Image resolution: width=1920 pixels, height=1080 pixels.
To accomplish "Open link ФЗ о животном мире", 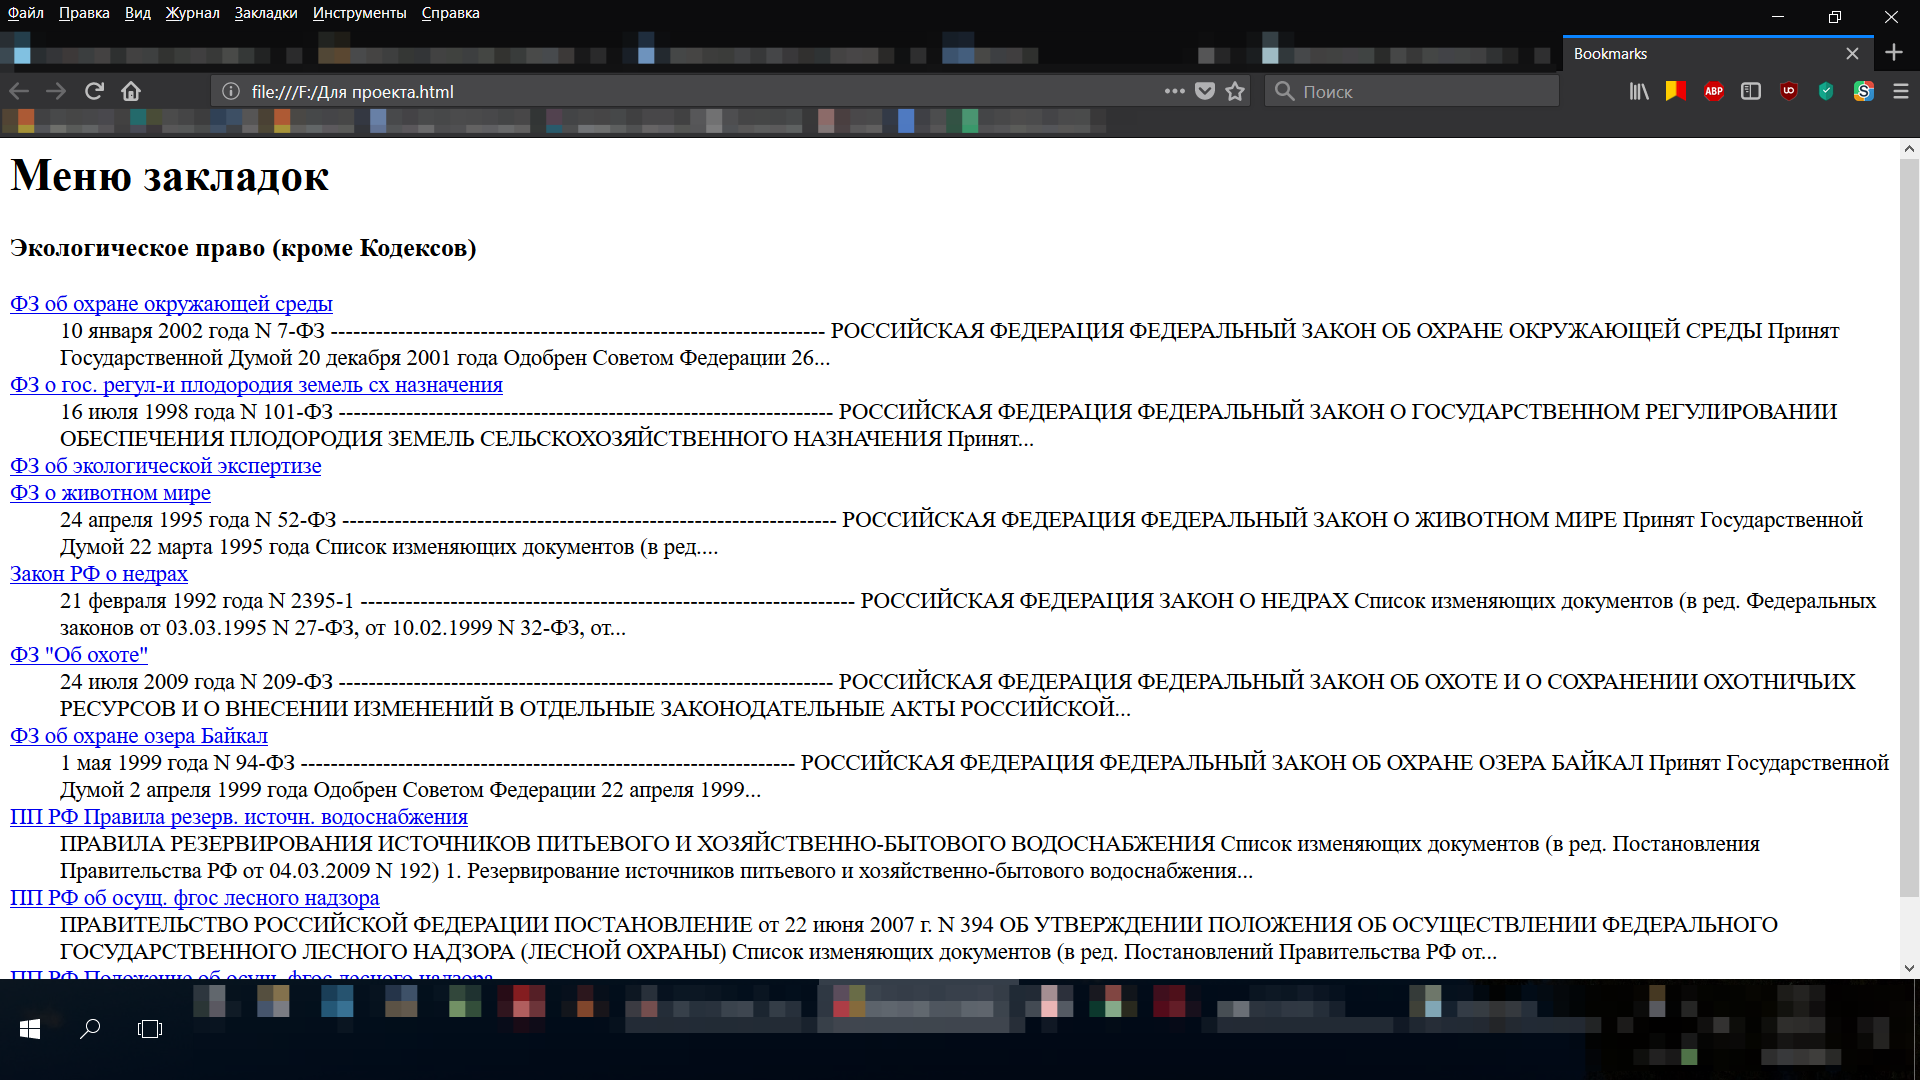I will click(110, 493).
